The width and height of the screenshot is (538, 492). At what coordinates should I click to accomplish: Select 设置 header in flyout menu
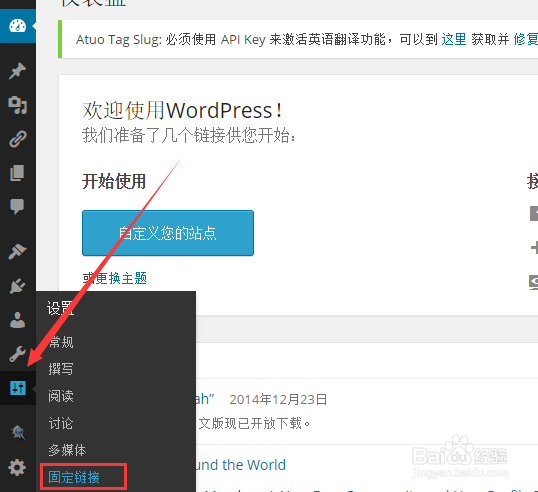pyautogui.click(x=60, y=308)
